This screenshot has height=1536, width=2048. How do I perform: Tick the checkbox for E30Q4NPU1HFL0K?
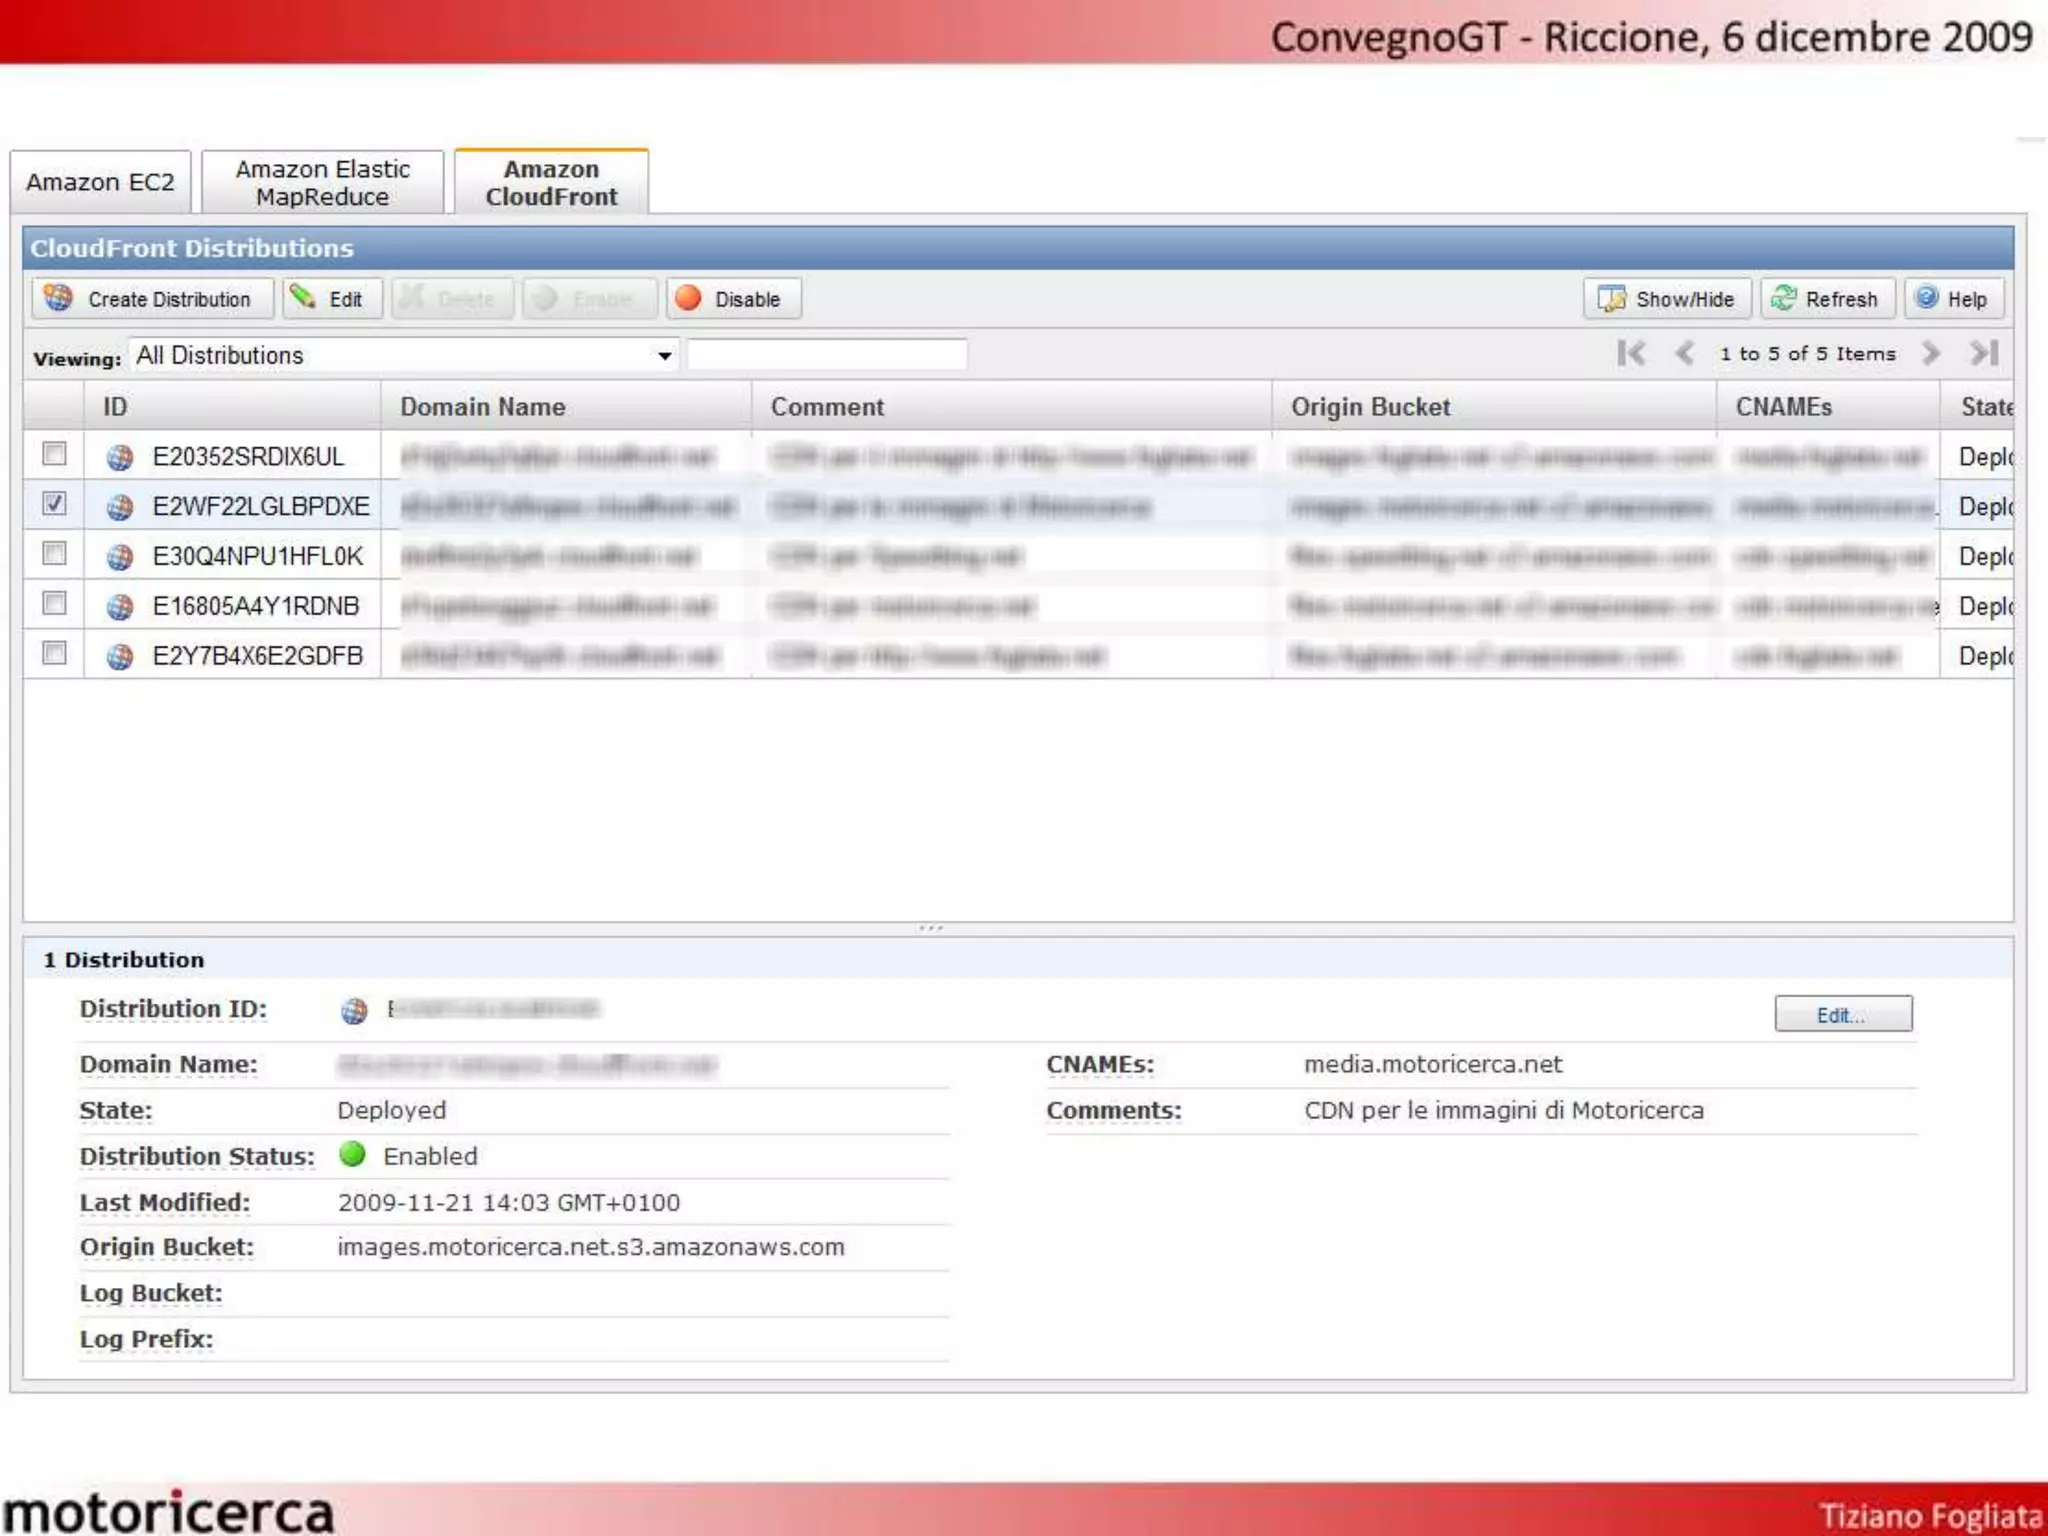[x=54, y=554]
